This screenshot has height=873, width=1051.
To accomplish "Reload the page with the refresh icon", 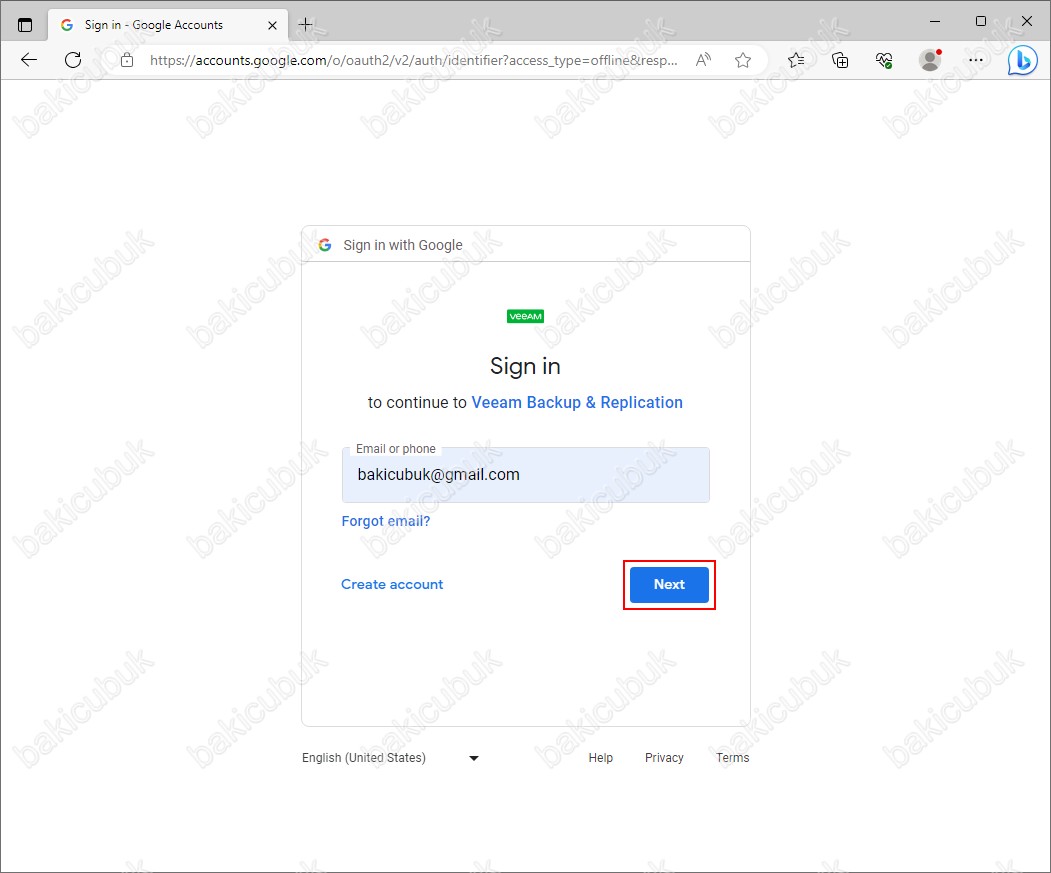I will (x=73, y=60).
